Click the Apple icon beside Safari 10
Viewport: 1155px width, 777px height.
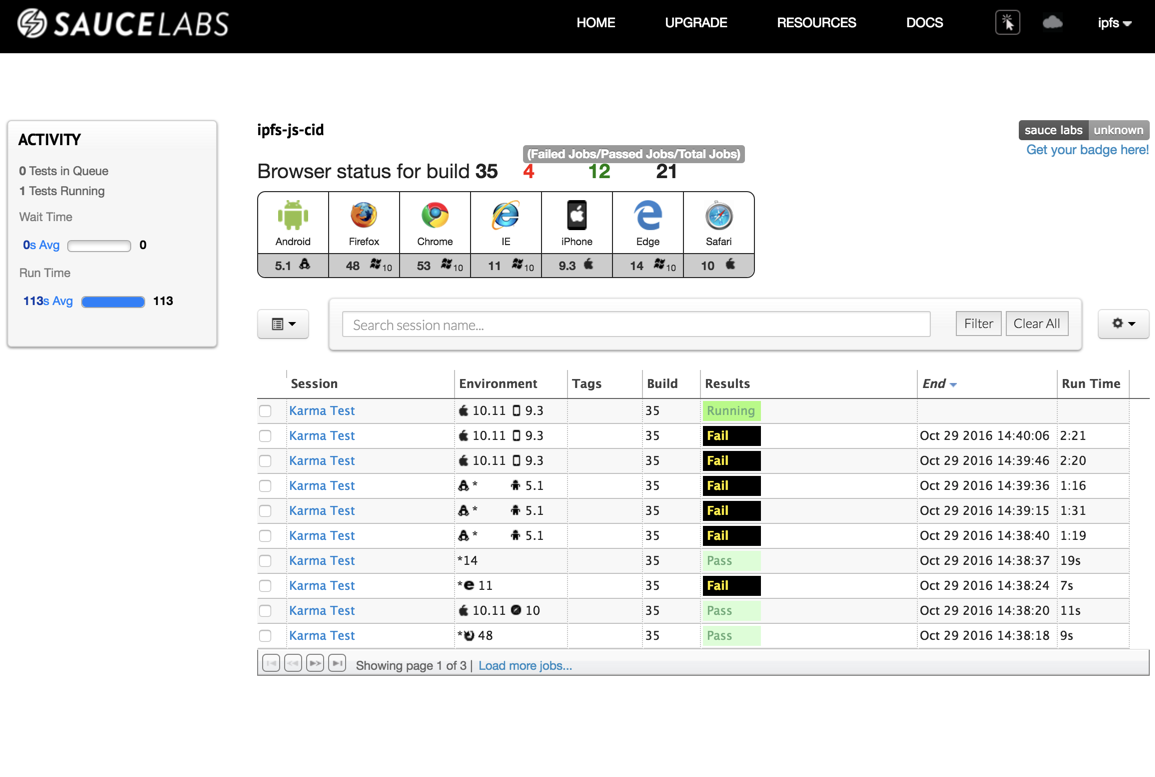730,264
